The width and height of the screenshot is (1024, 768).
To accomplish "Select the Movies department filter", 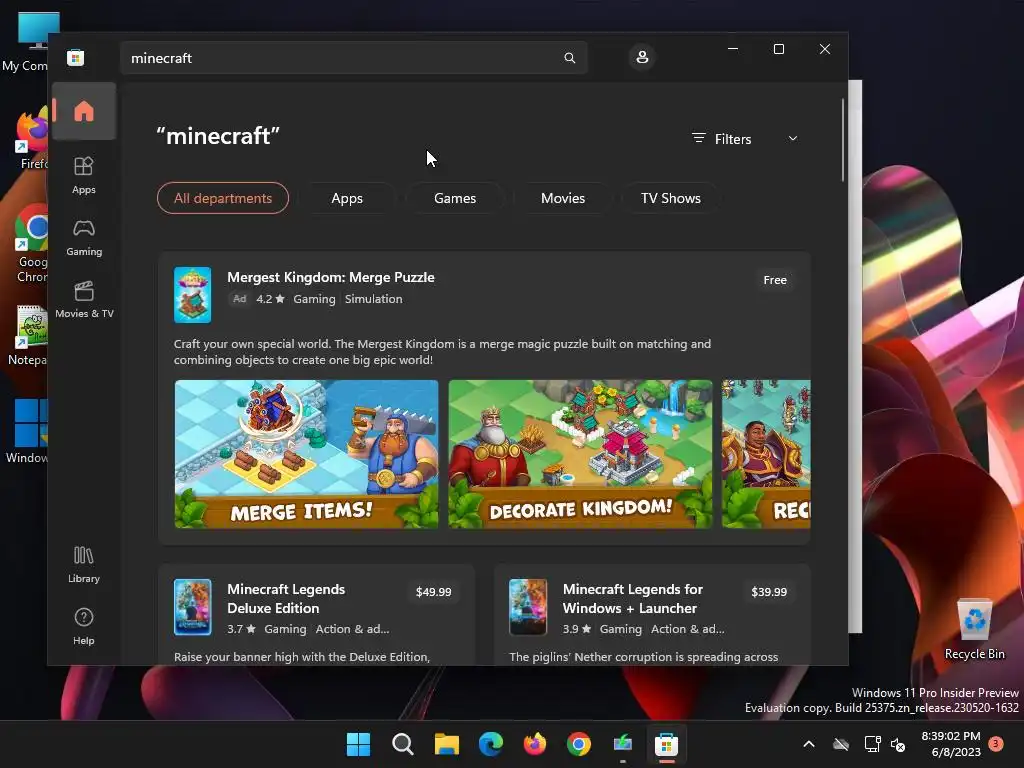I will point(563,198).
